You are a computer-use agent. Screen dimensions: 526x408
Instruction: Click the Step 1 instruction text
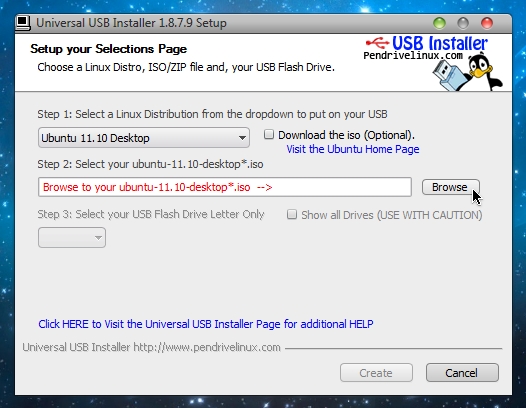(x=212, y=114)
